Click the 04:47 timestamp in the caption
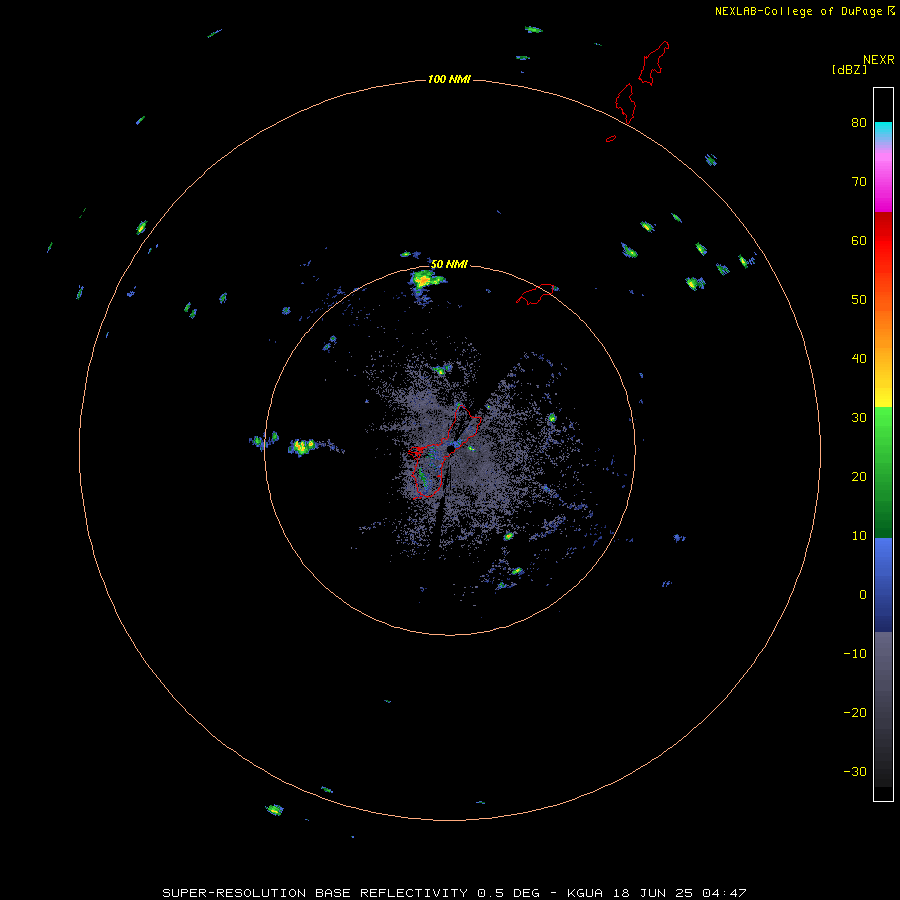Image resolution: width=900 pixels, height=900 pixels. click(723, 893)
